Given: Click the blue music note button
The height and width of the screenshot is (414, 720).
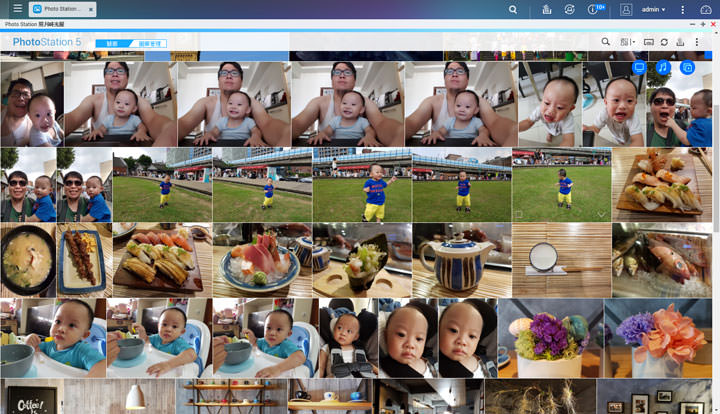Looking at the screenshot, I should tap(663, 67).
